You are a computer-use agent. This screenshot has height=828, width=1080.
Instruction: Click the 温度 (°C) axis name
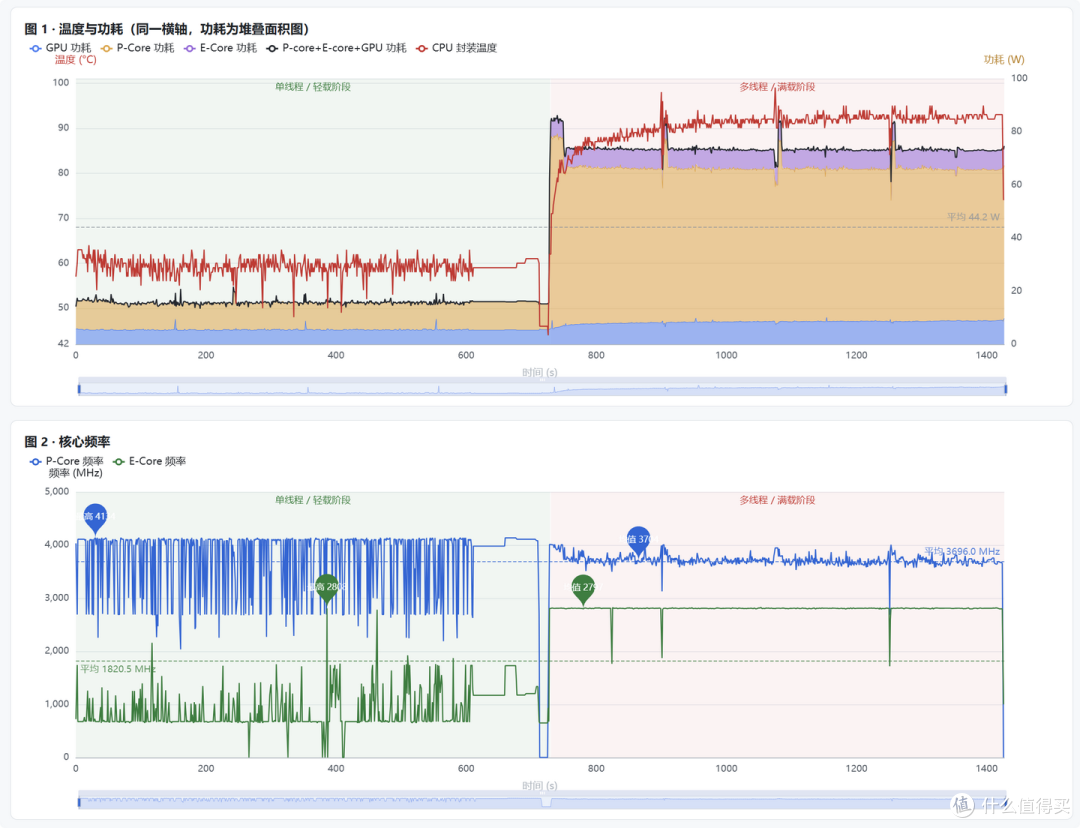76,60
